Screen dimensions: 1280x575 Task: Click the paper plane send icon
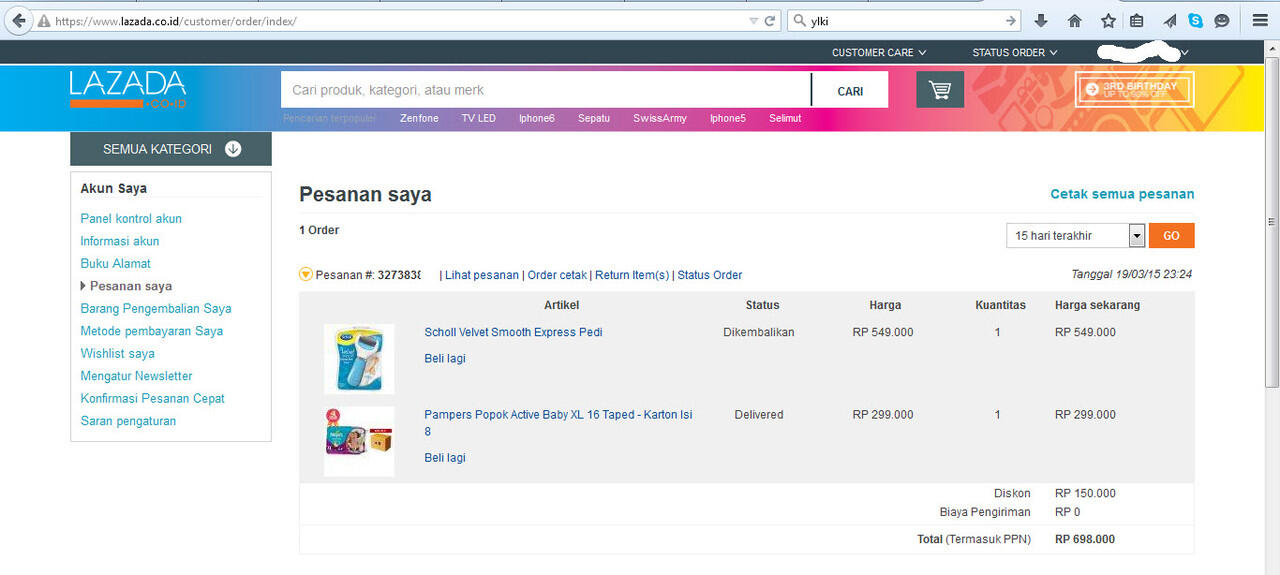1169,20
